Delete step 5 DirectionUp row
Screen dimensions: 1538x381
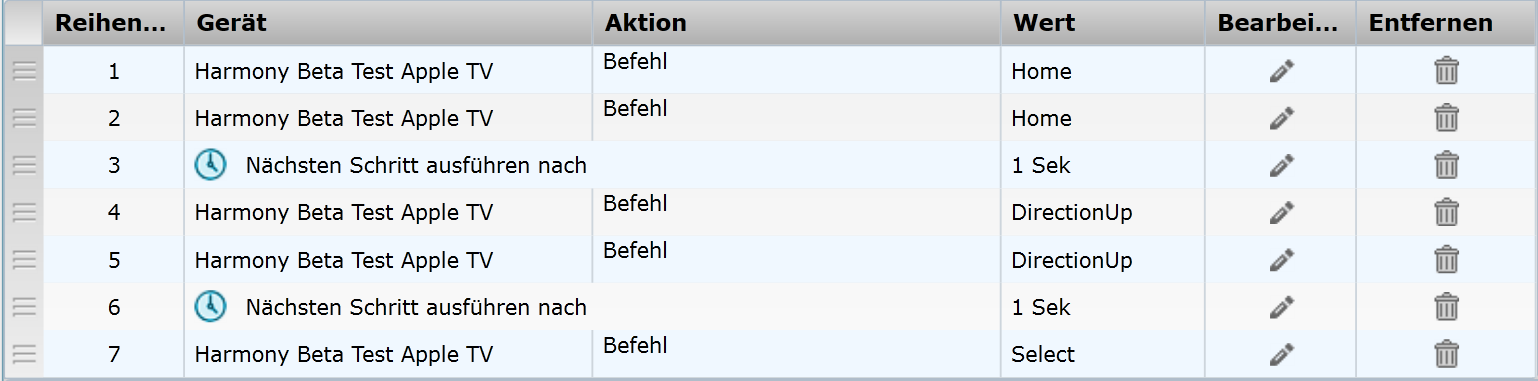(x=1446, y=260)
